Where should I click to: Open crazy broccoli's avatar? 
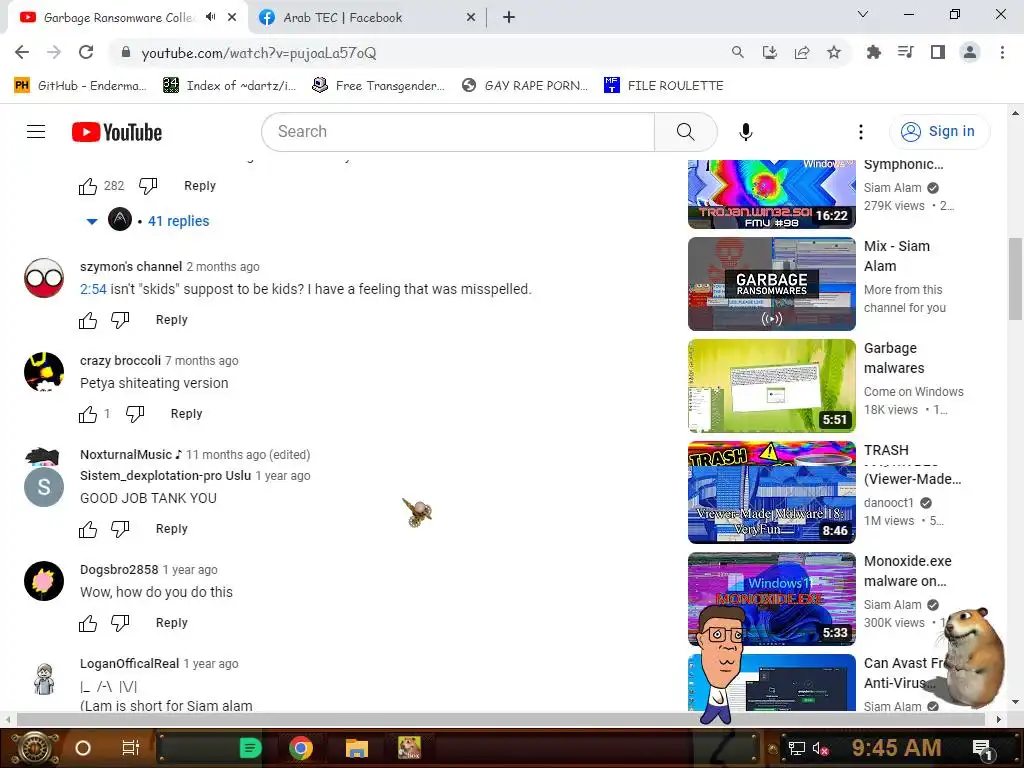[44, 372]
